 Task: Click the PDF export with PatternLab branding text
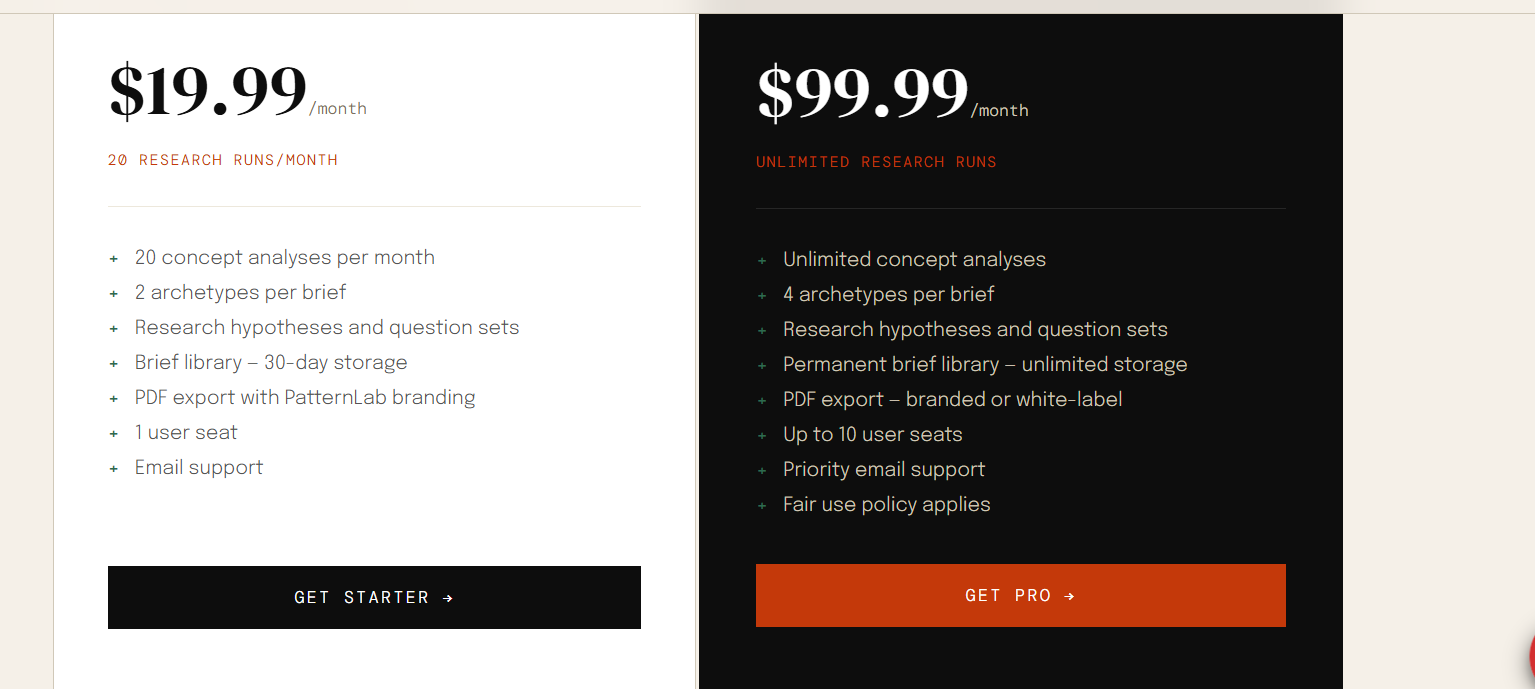coord(305,397)
